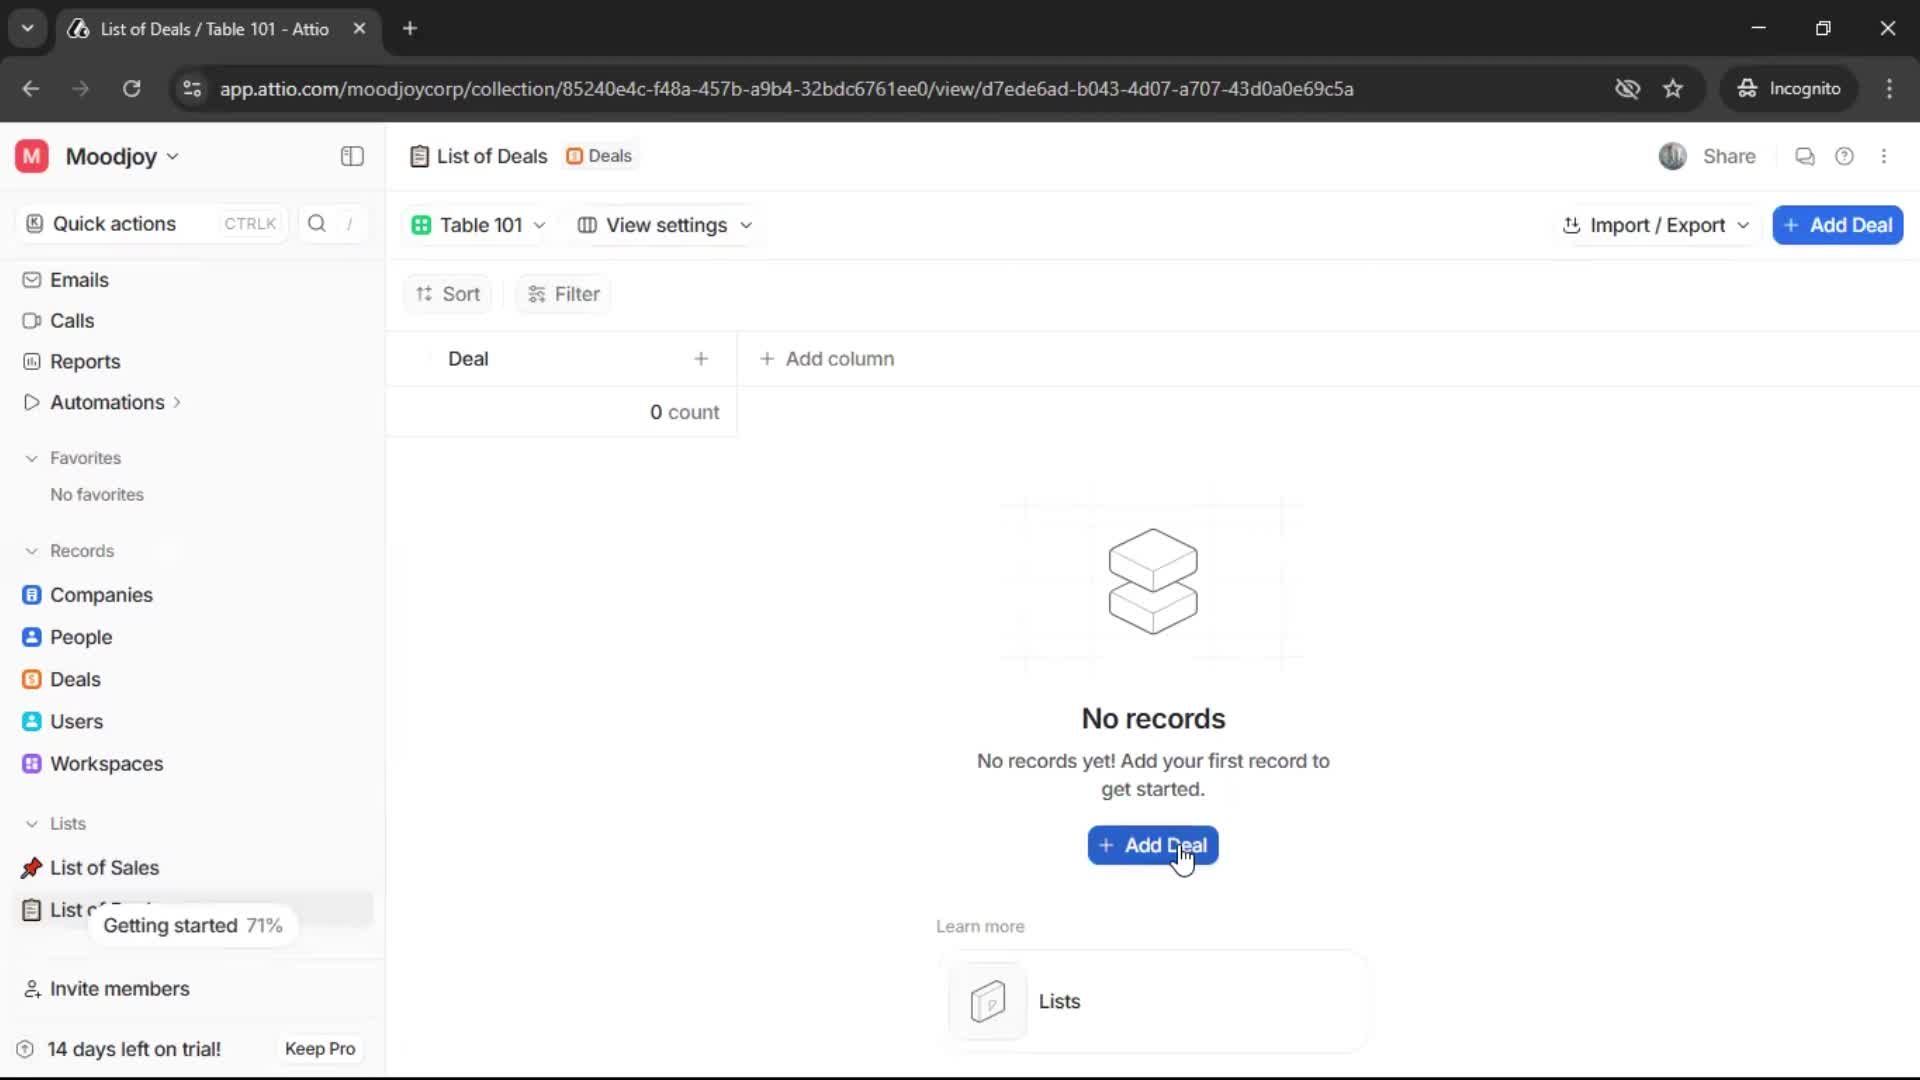Switch to the Deals tab at the top
Viewport: 1920px width, 1080px height.
click(599, 156)
